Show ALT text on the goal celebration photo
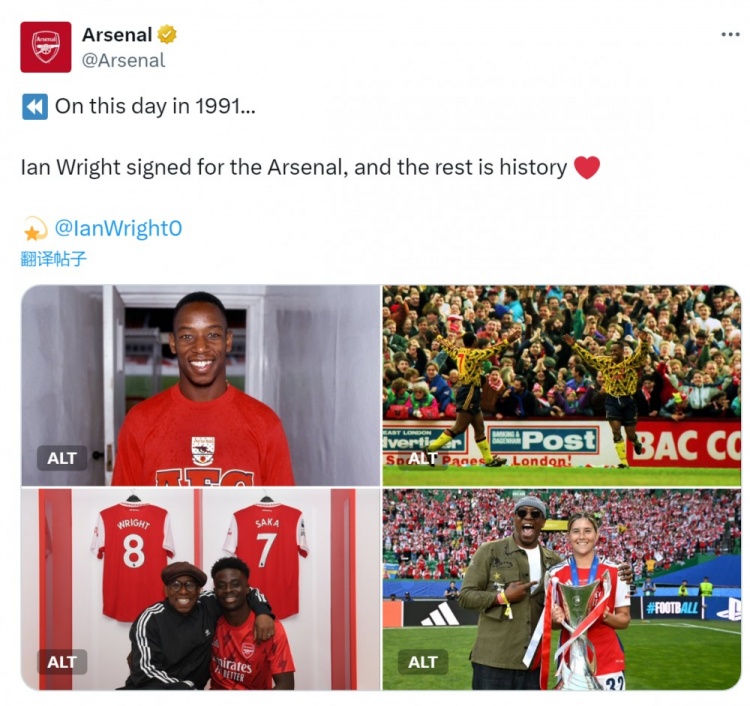Screen dimensions: 750x706 [423, 458]
